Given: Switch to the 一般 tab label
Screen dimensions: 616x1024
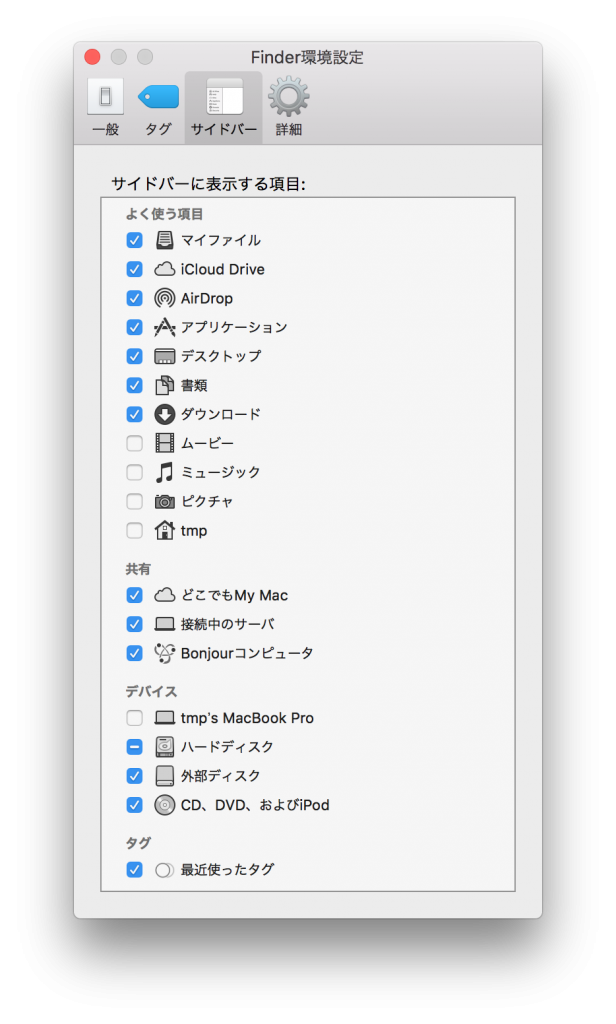Looking at the screenshot, I should pyautogui.click(x=105, y=129).
